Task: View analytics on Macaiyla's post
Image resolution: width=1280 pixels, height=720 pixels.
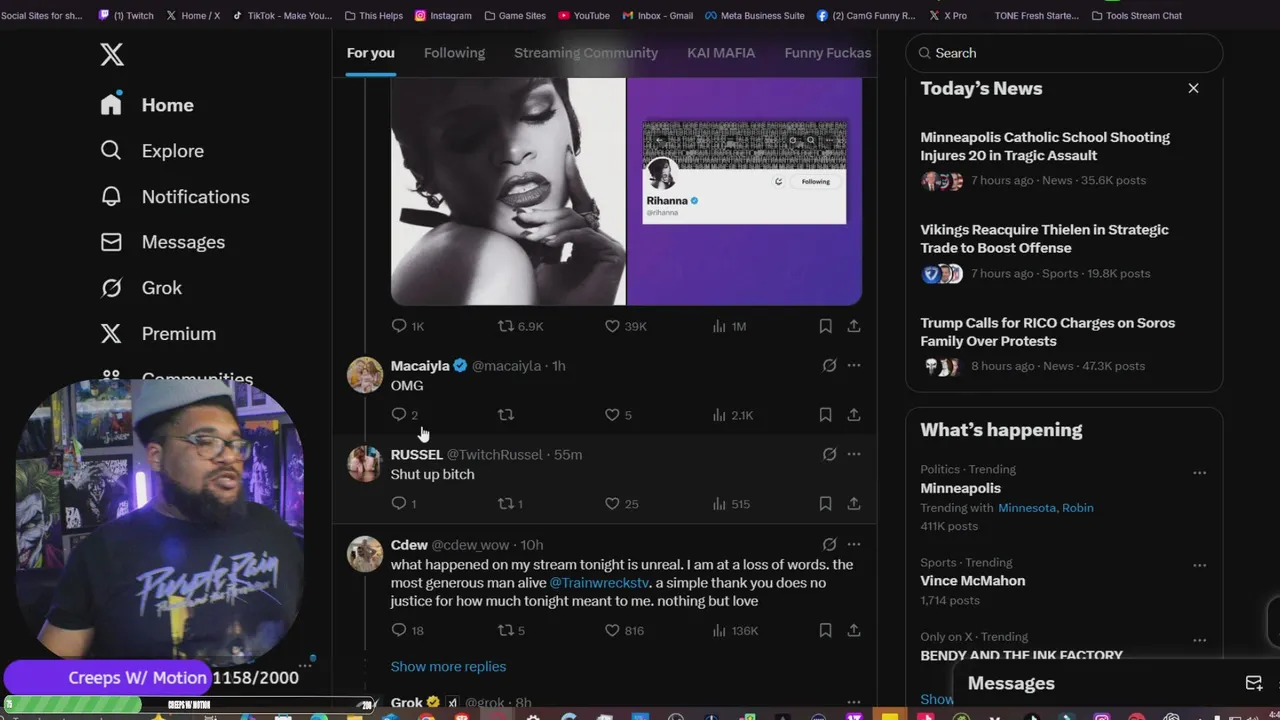Action: 732,415
